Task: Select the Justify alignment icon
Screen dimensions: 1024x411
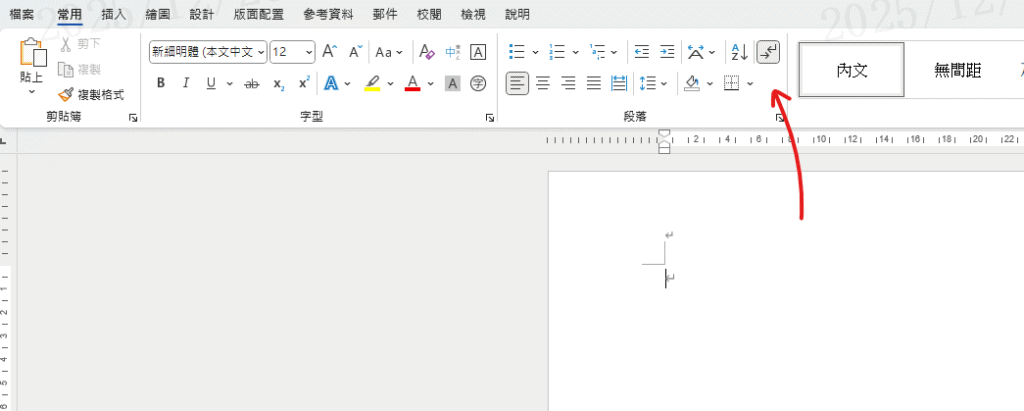Action: (594, 83)
